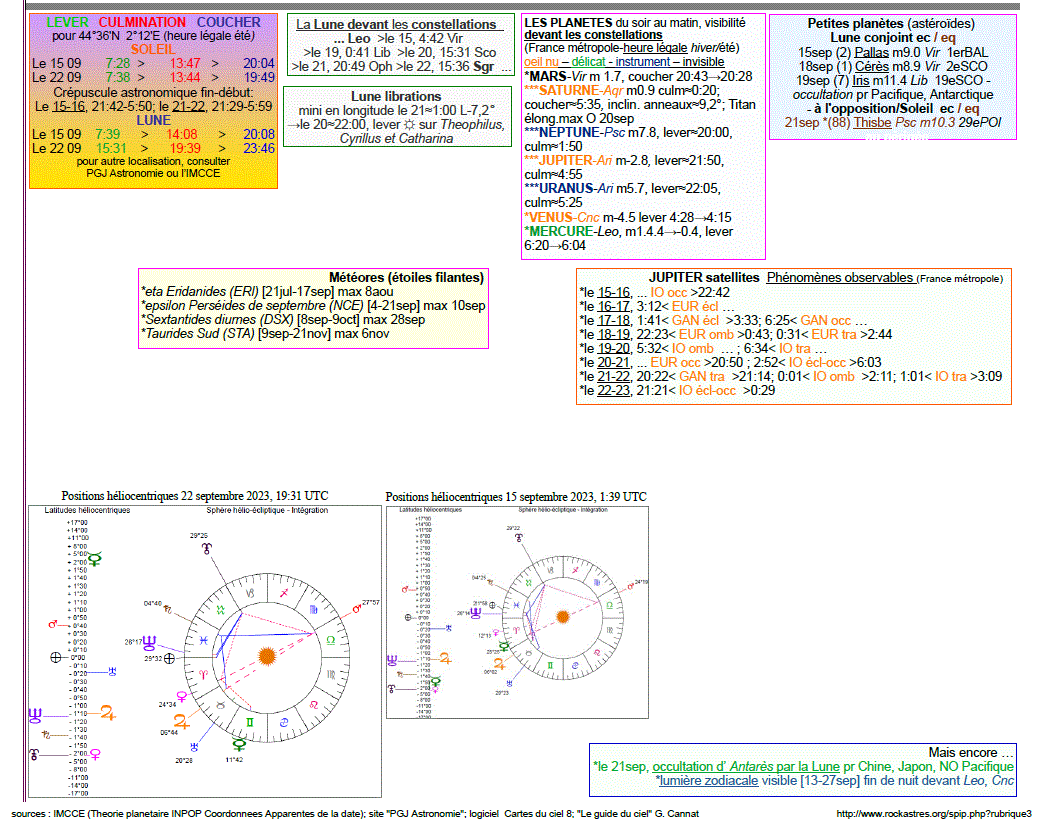The width and height of the screenshot is (1058, 827).
Task: Click the moon set time 23:46
Action: coord(259,148)
